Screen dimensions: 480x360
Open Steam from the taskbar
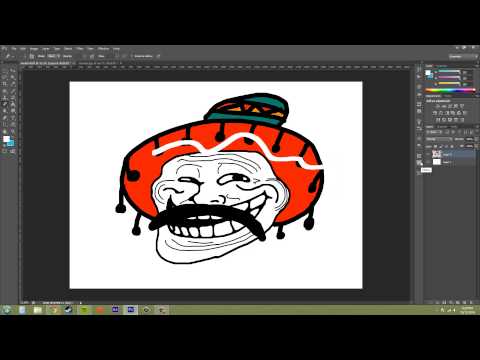[68, 310]
